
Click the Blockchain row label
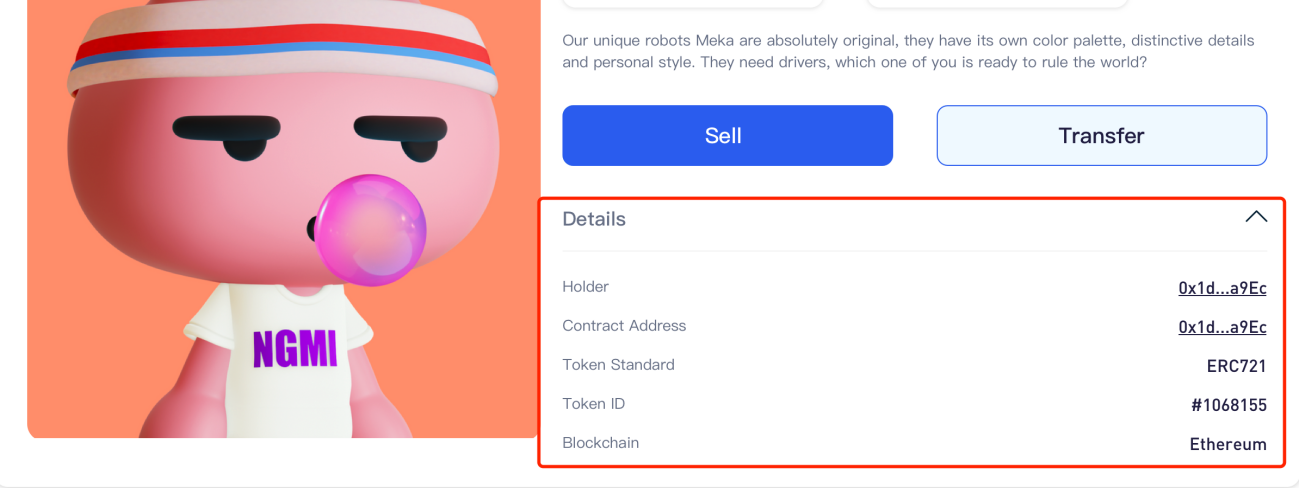click(x=600, y=443)
